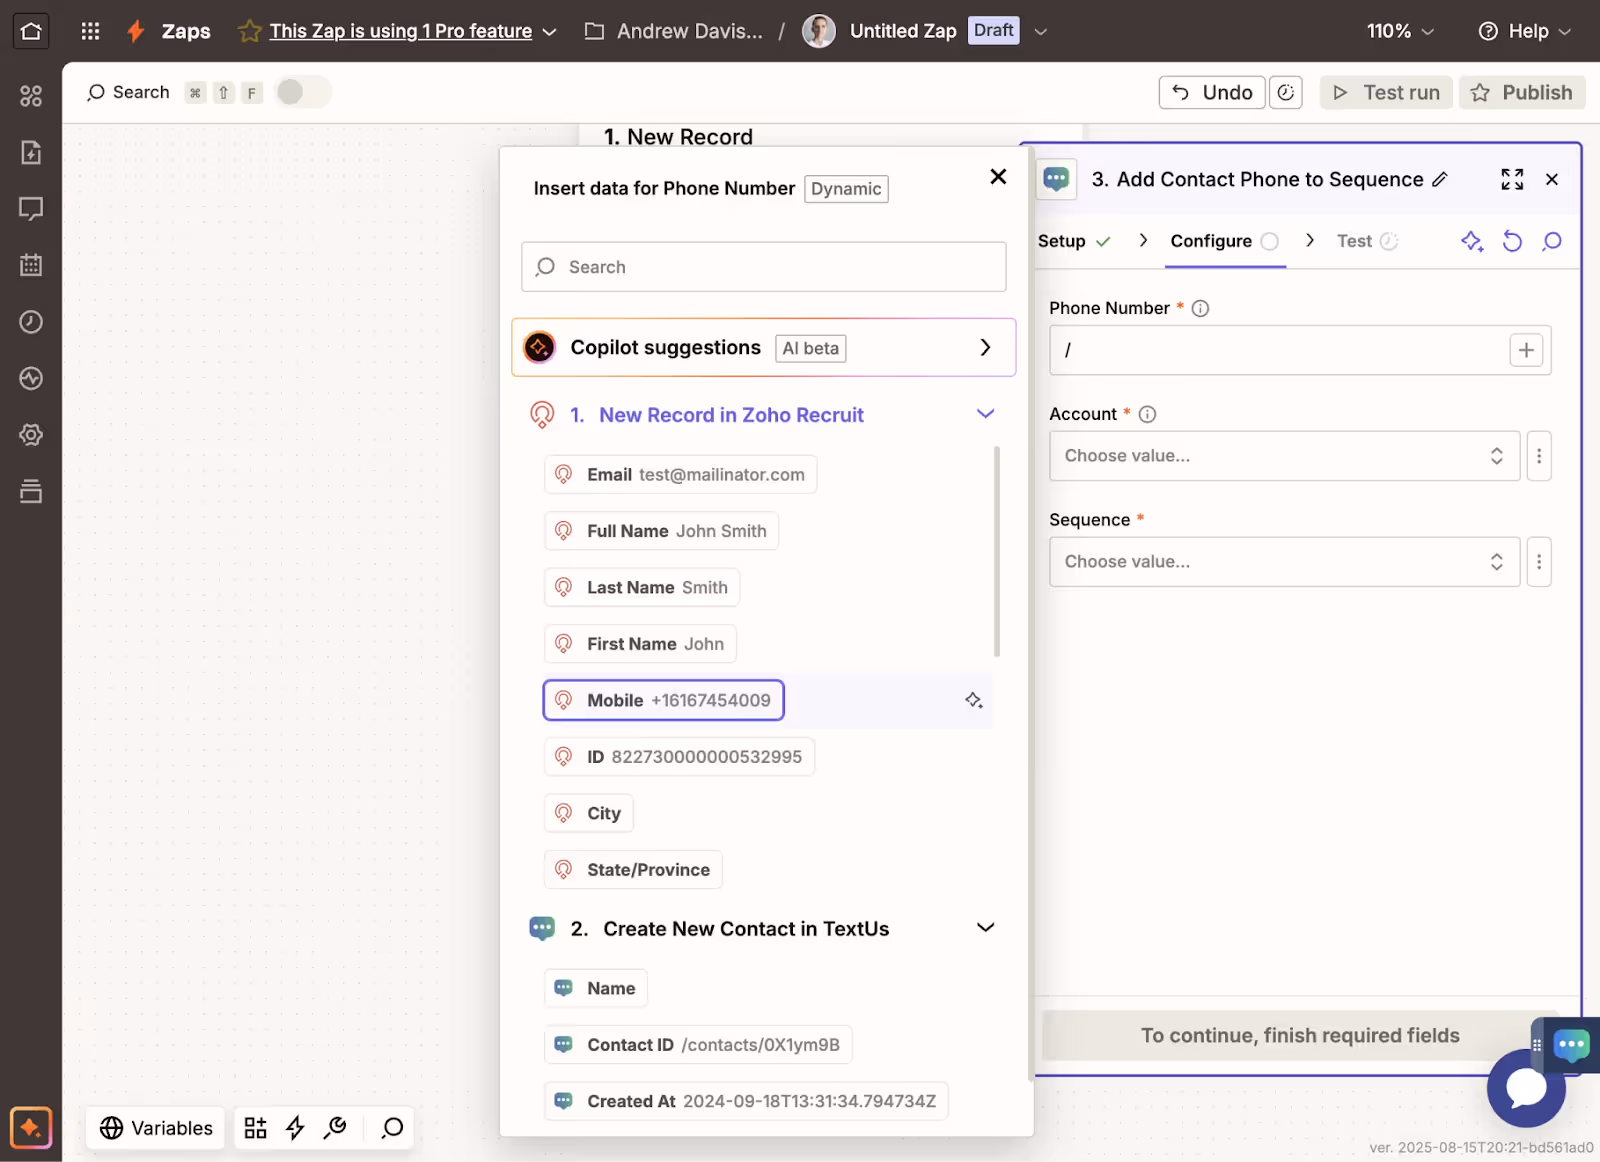The height and width of the screenshot is (1162, 1600).
Task: Open the AI sparkle icon in step panel
Action: coord(1471,241)
